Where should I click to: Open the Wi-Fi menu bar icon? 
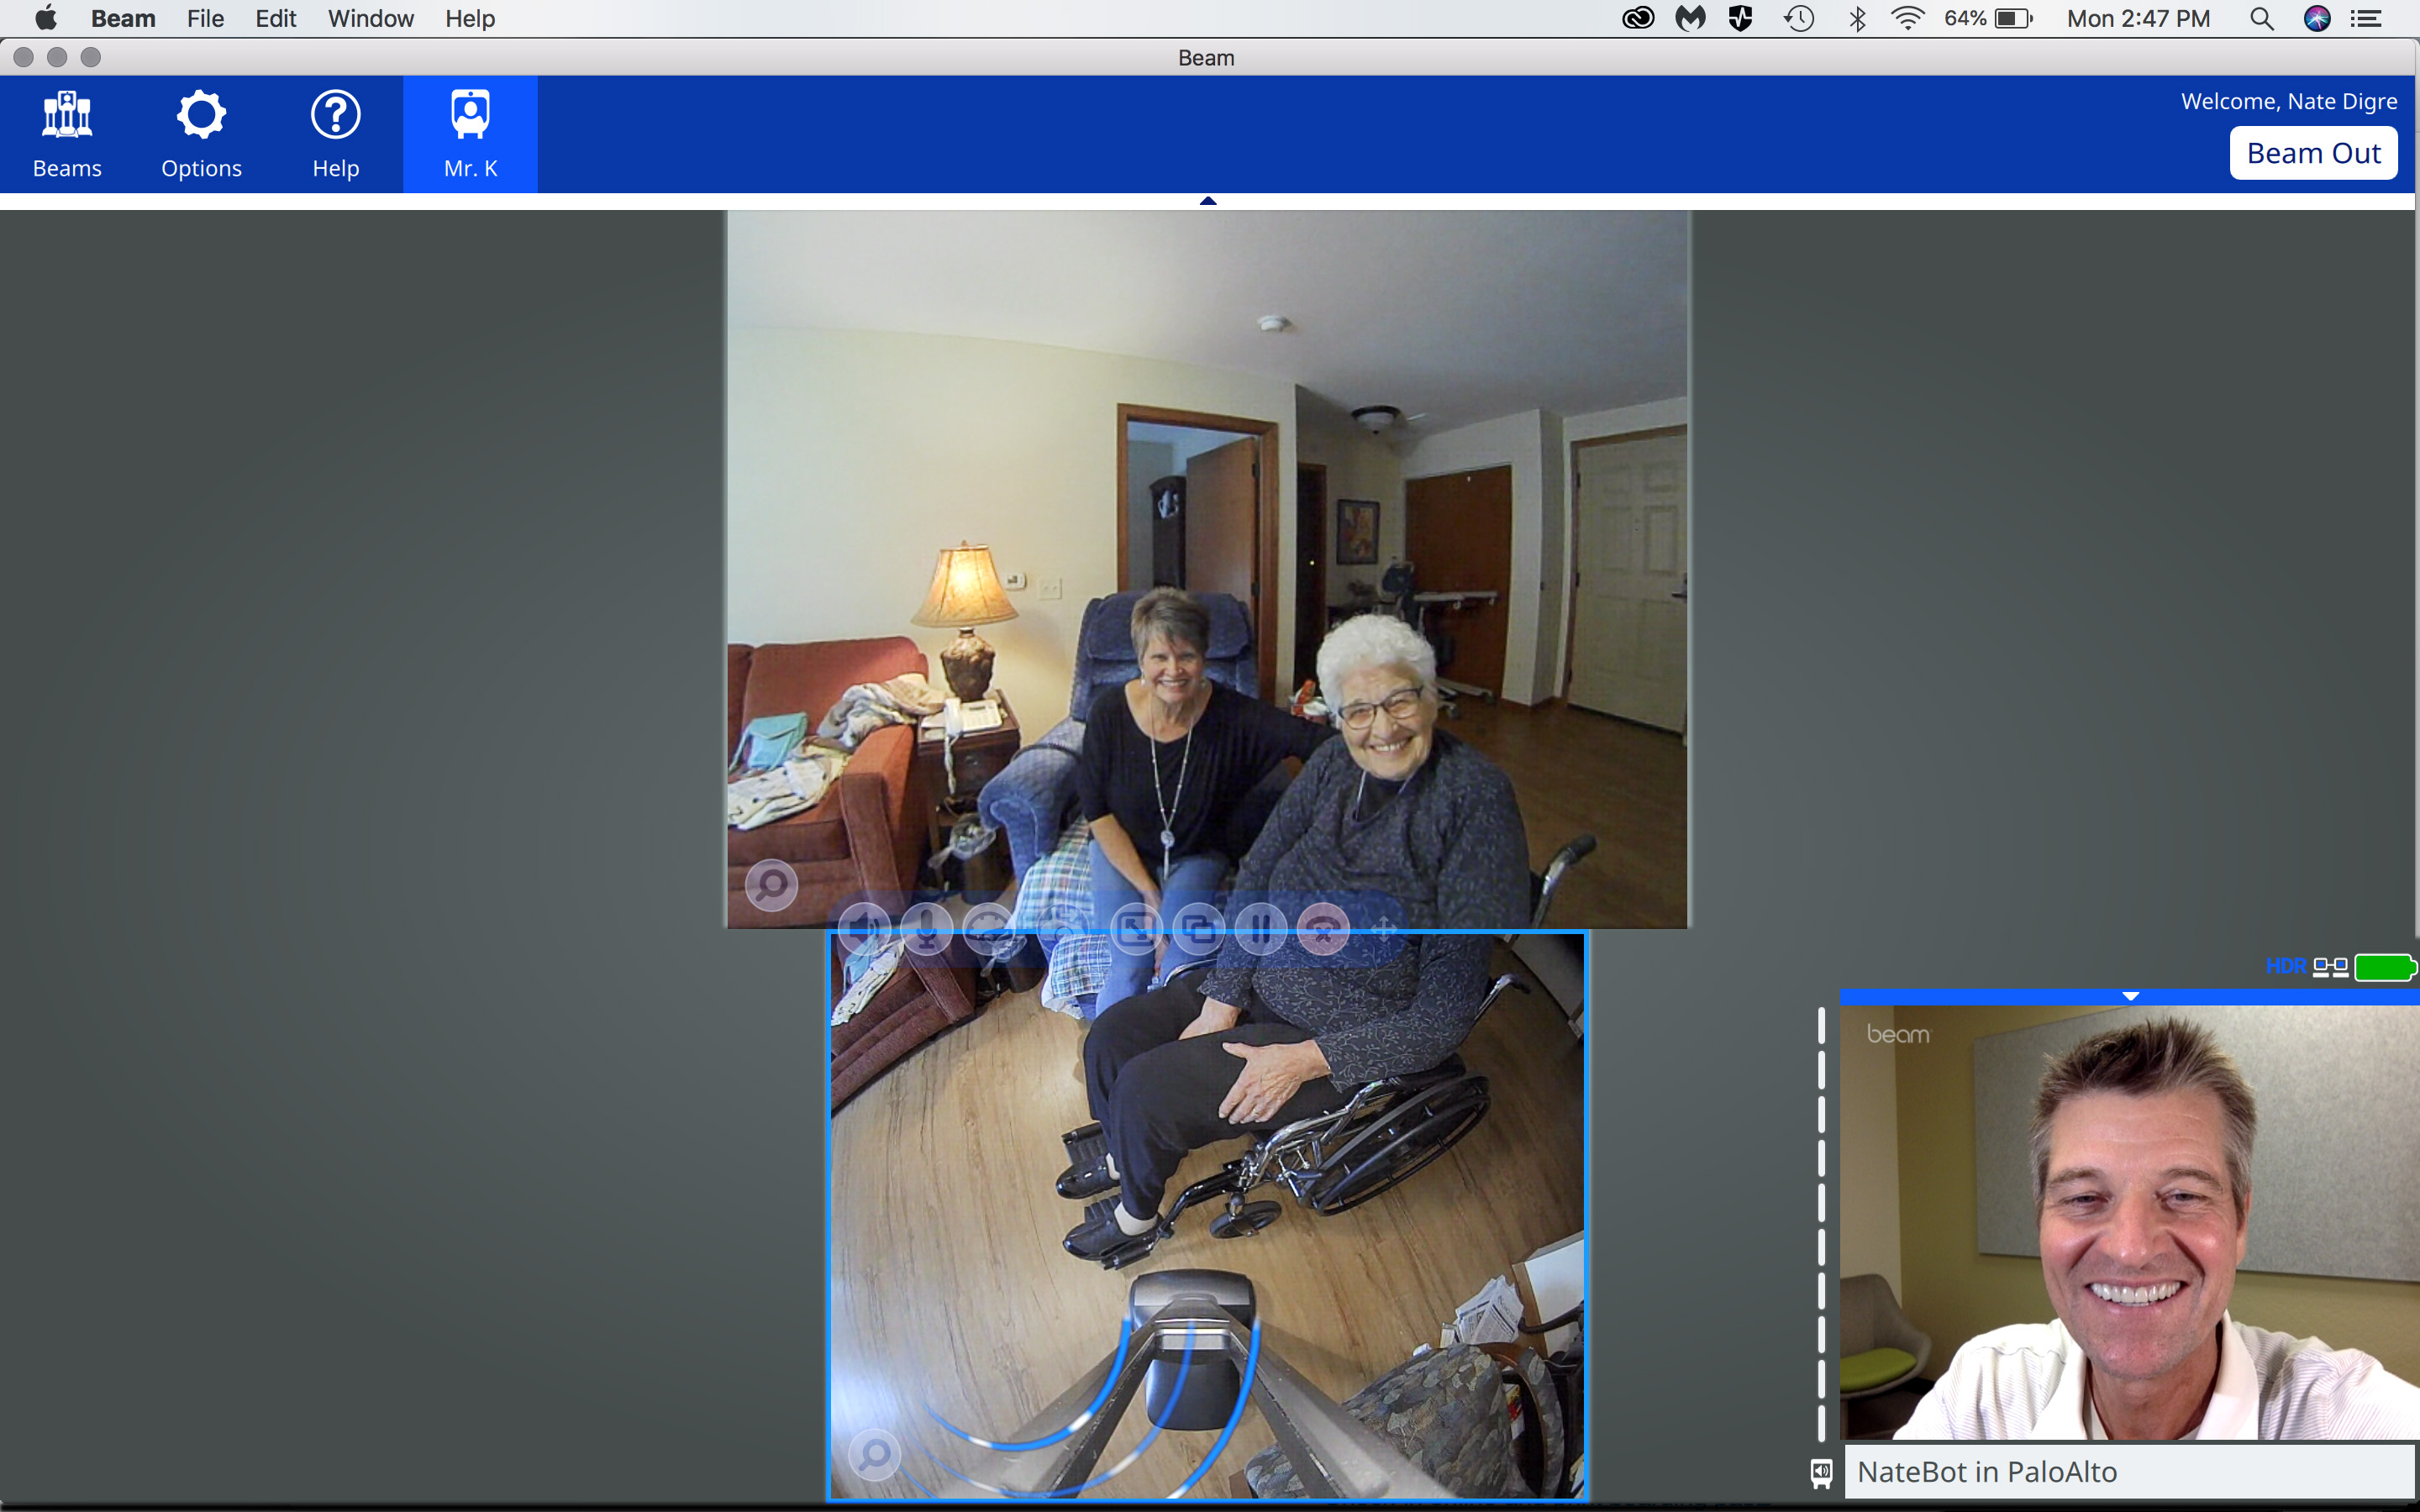click(x=1908, y=18)
